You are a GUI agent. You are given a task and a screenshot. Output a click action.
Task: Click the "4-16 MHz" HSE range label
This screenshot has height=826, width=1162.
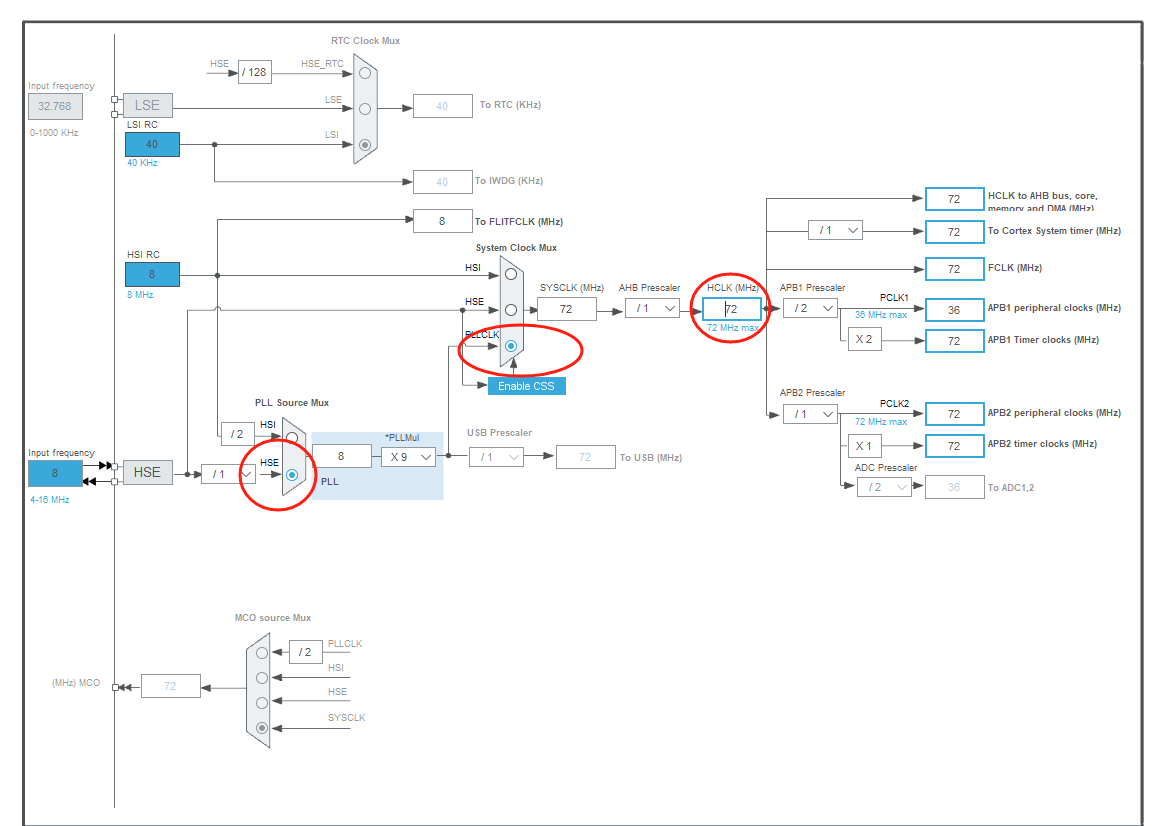[50, 500]
